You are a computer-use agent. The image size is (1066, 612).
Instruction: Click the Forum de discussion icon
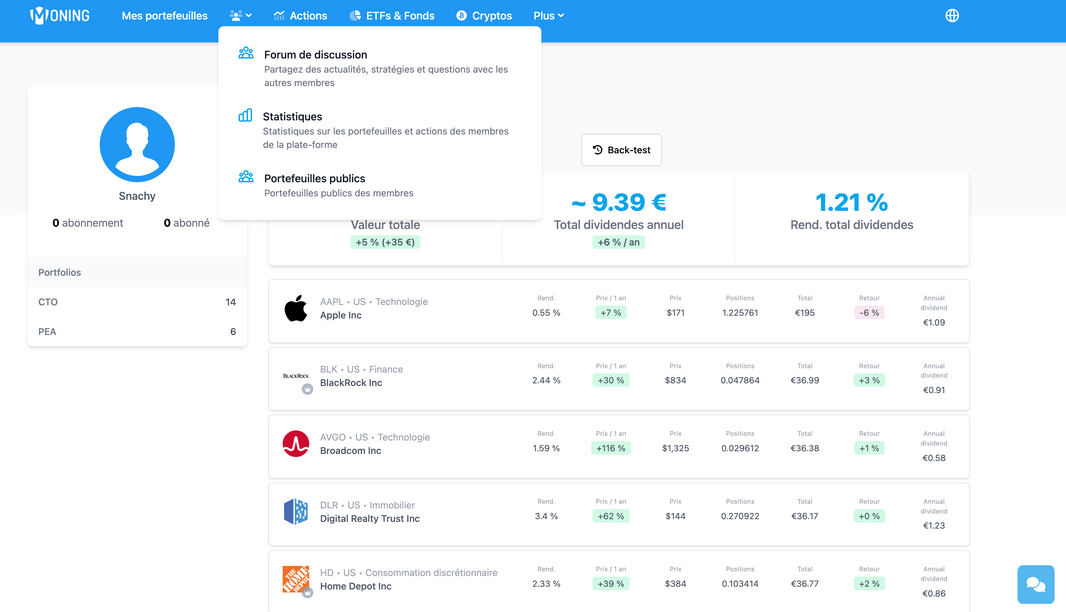click(x=245, y=53)
